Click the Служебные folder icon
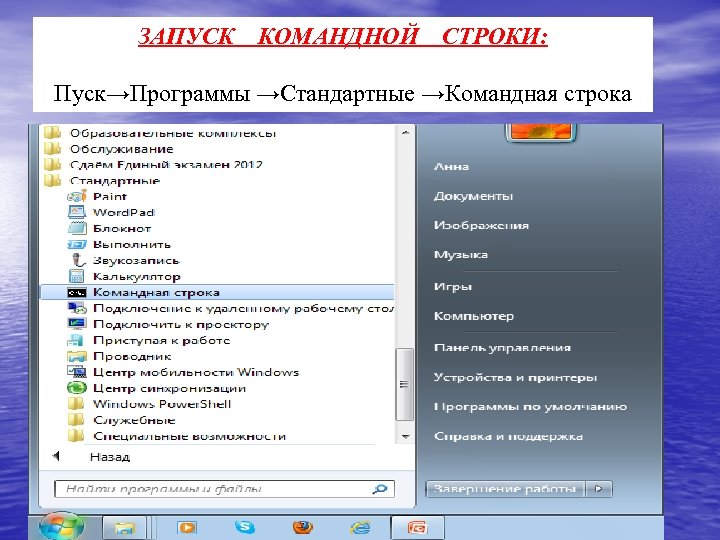720x540 pixels. (x=76, y=420)
